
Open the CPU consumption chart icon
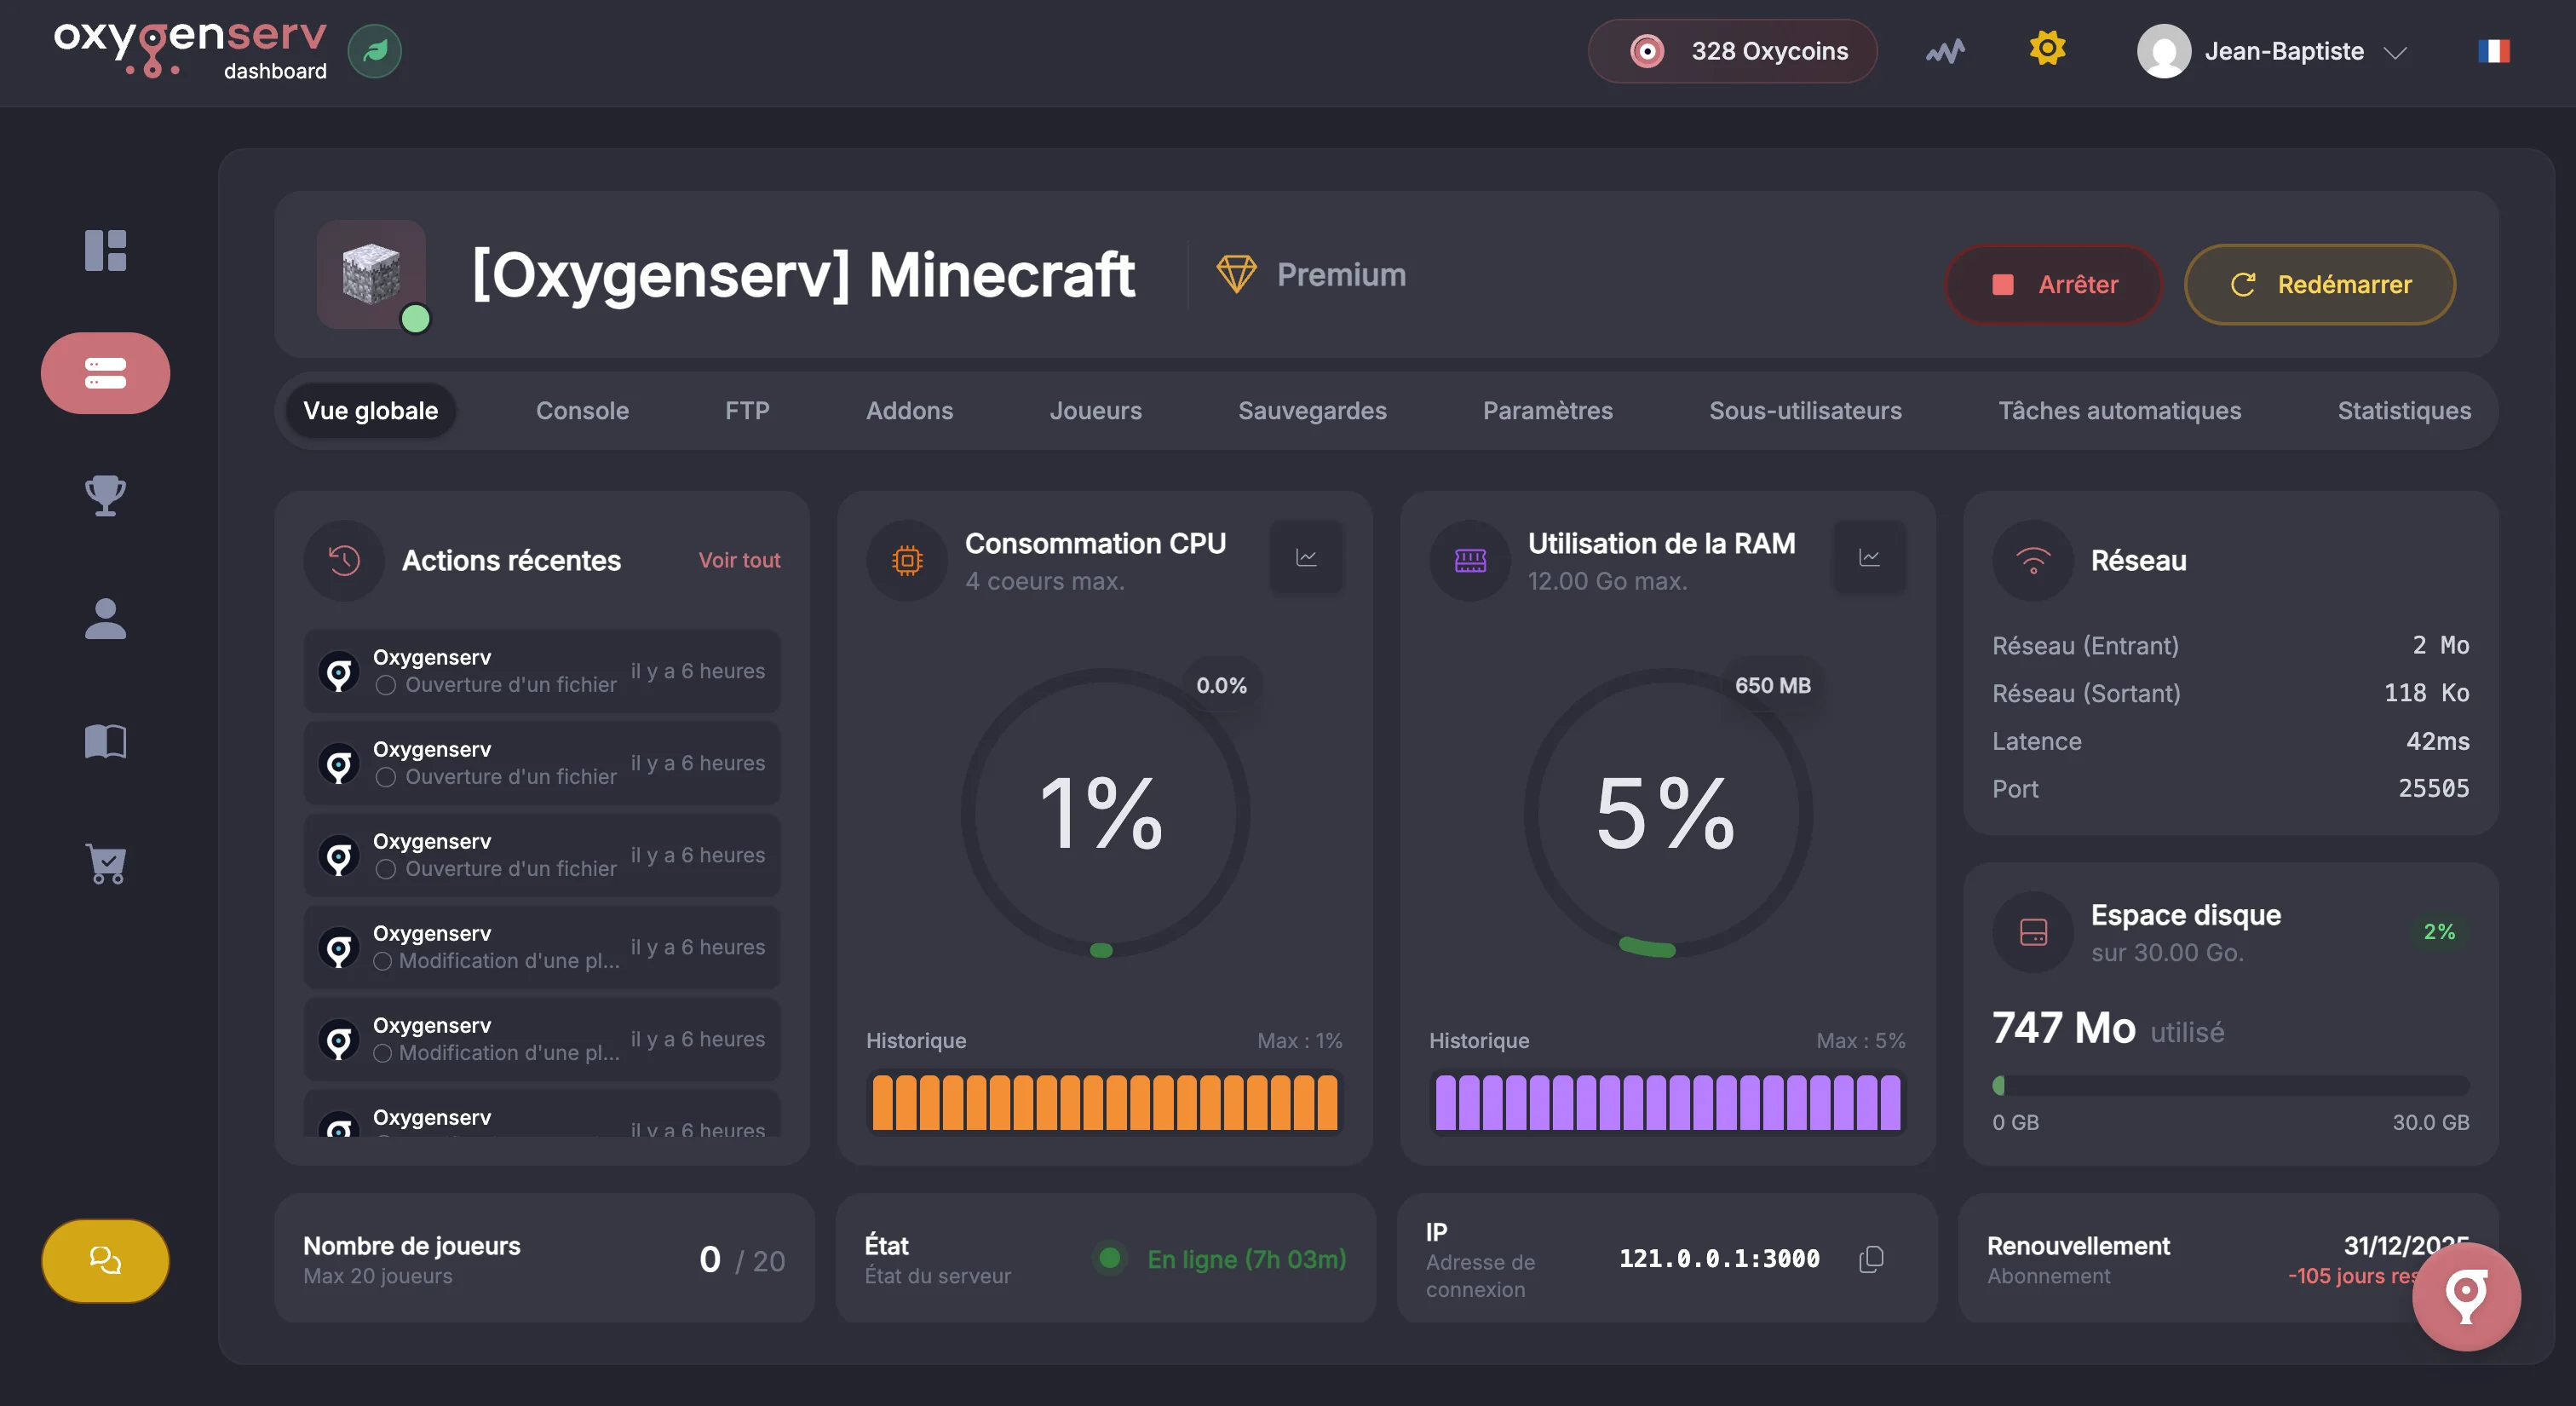(x=1306, y=557)
